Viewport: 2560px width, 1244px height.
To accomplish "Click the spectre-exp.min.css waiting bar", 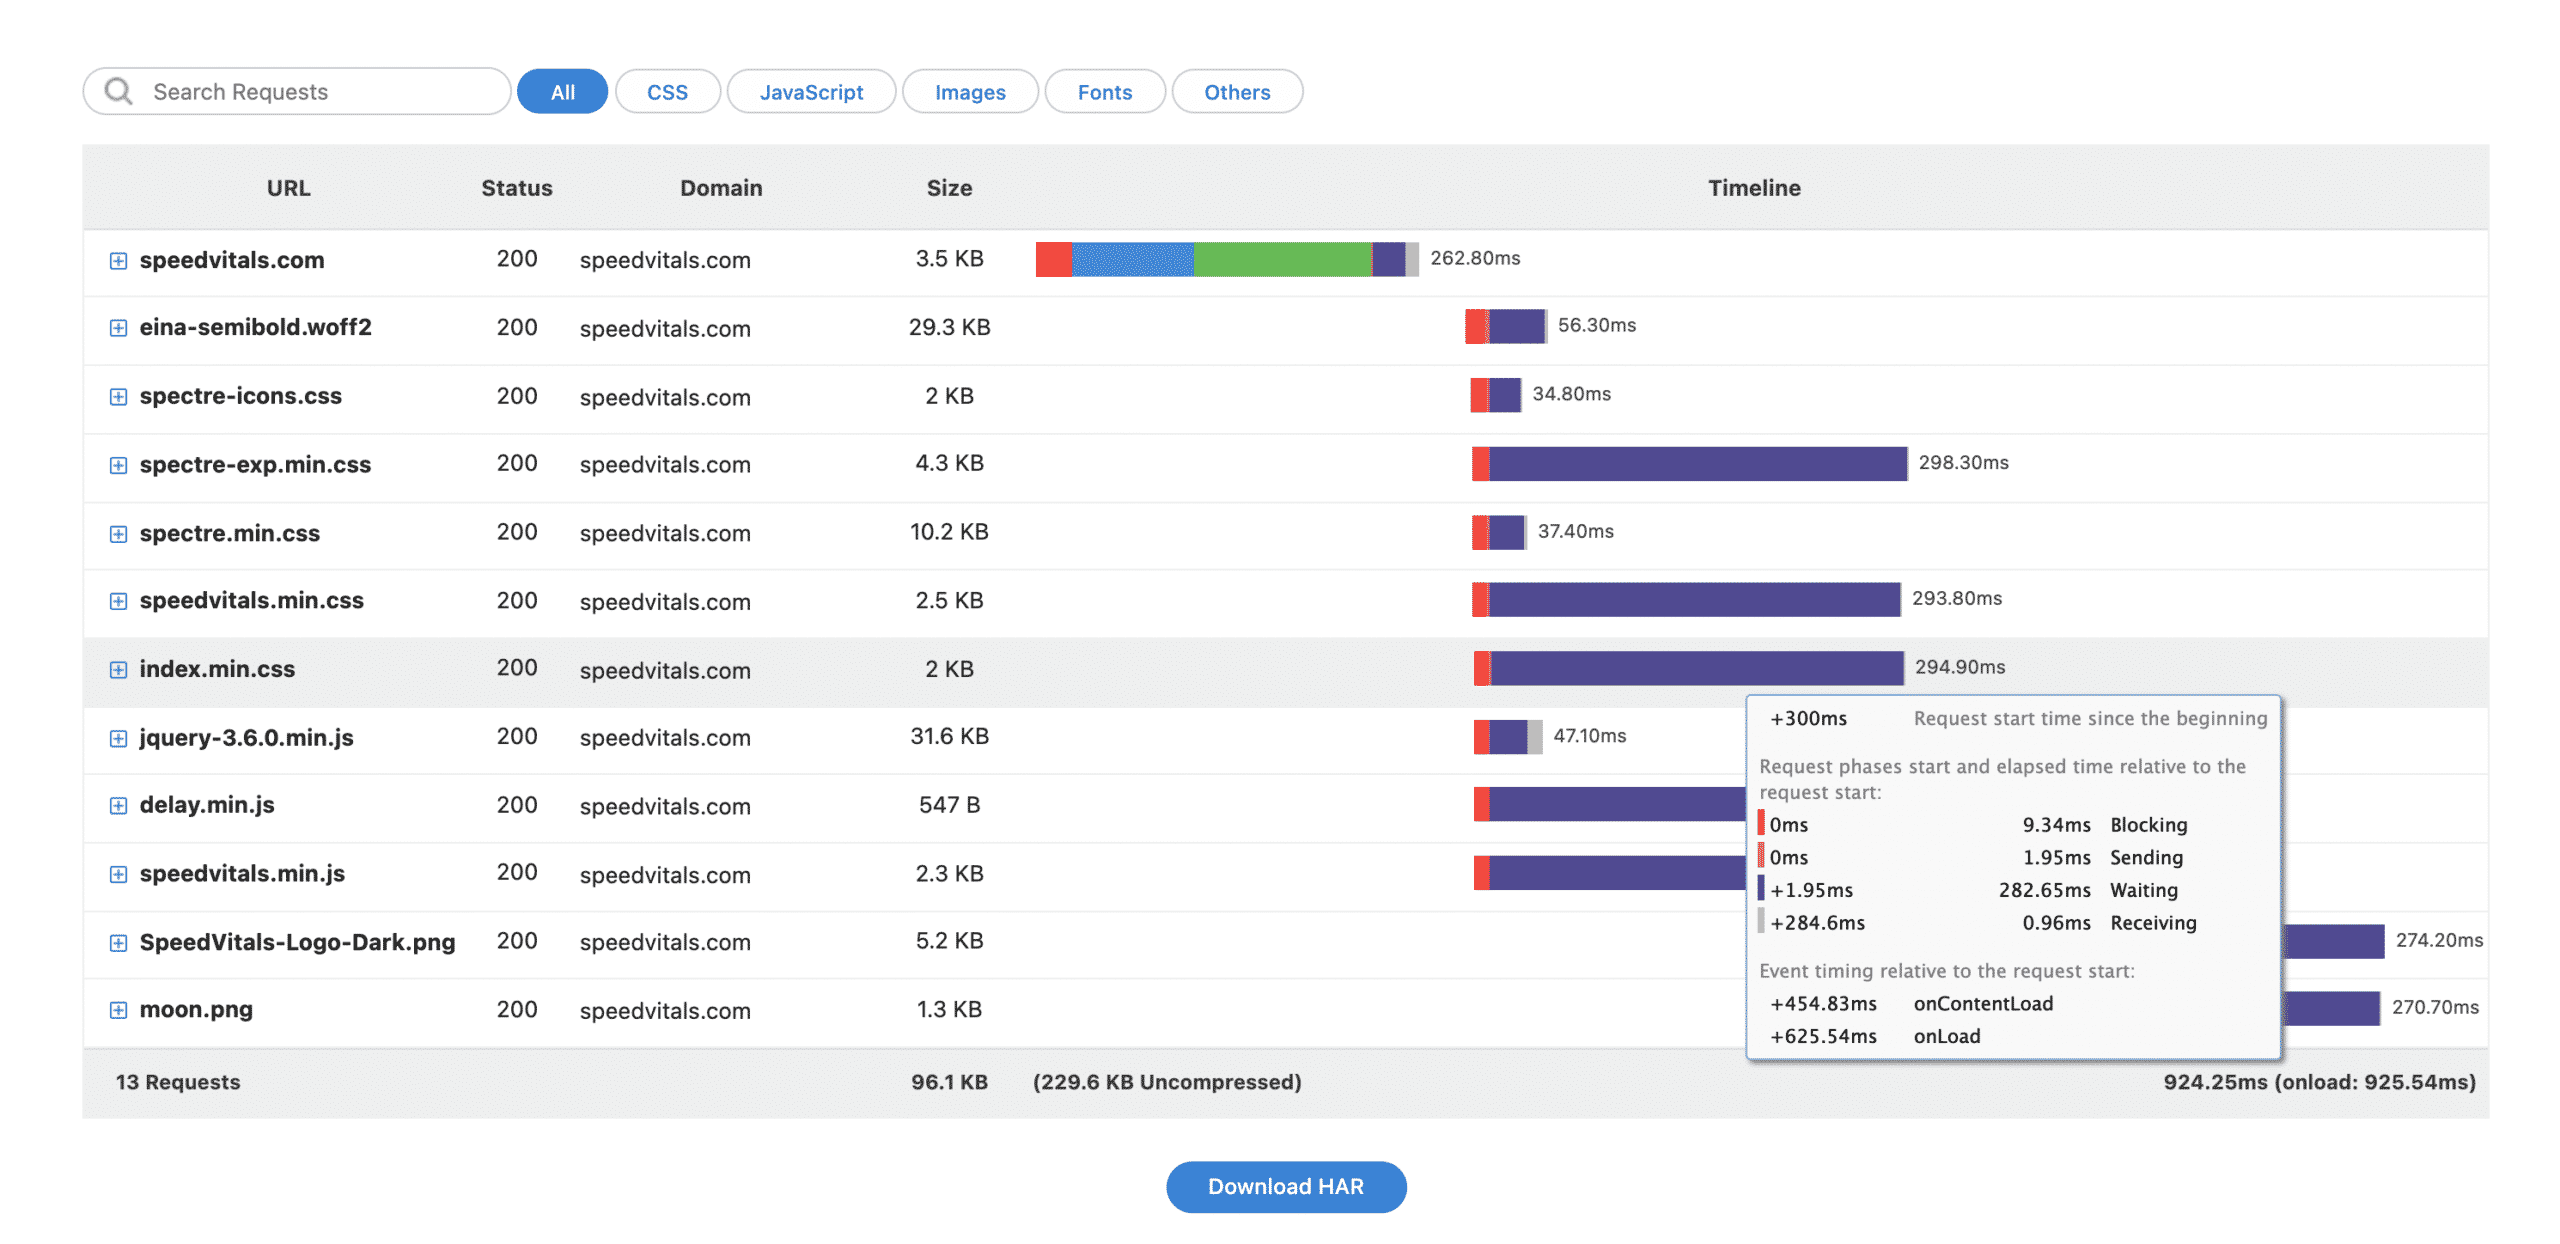I will click(x=1698, y=464).
